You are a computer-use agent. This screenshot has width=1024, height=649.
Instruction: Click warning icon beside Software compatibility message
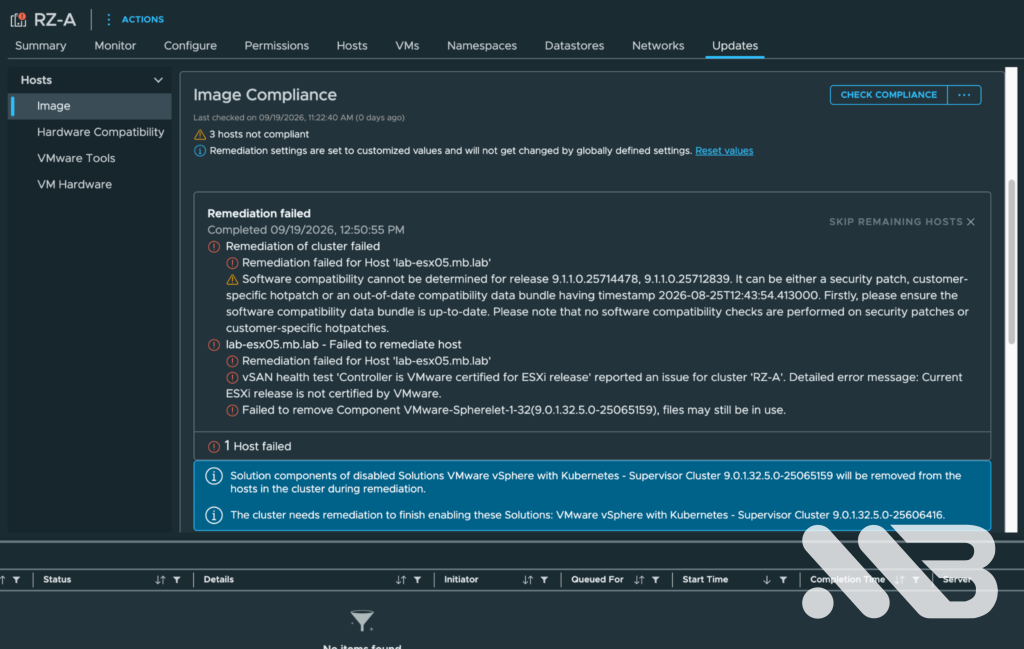pyautogui.click(x=232, y=279)
